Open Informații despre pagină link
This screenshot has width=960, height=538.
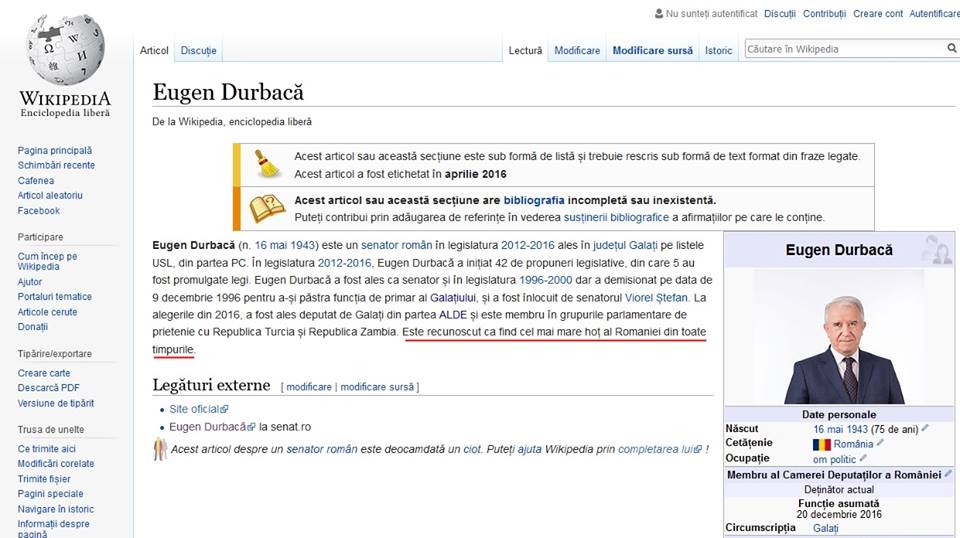click(53, 529)
